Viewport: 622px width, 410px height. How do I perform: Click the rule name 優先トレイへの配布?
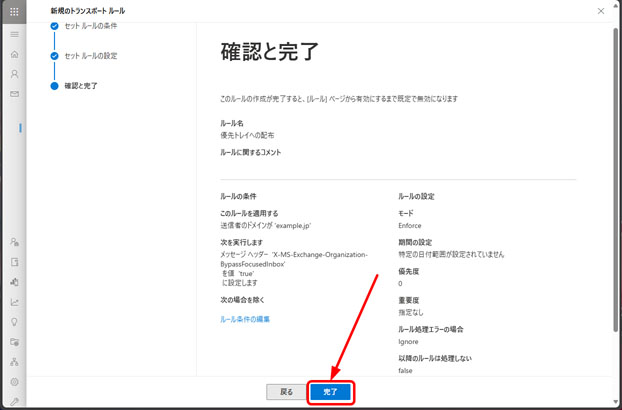247,135
